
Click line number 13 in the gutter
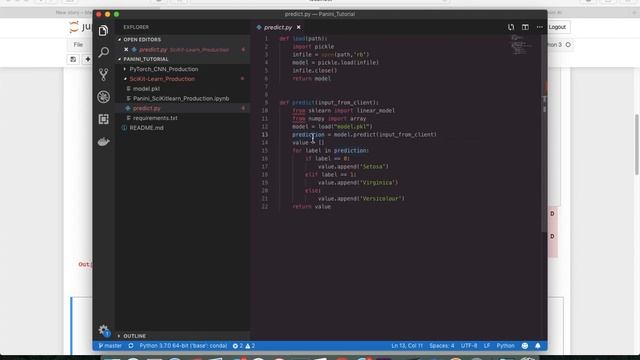click(265, 134)
